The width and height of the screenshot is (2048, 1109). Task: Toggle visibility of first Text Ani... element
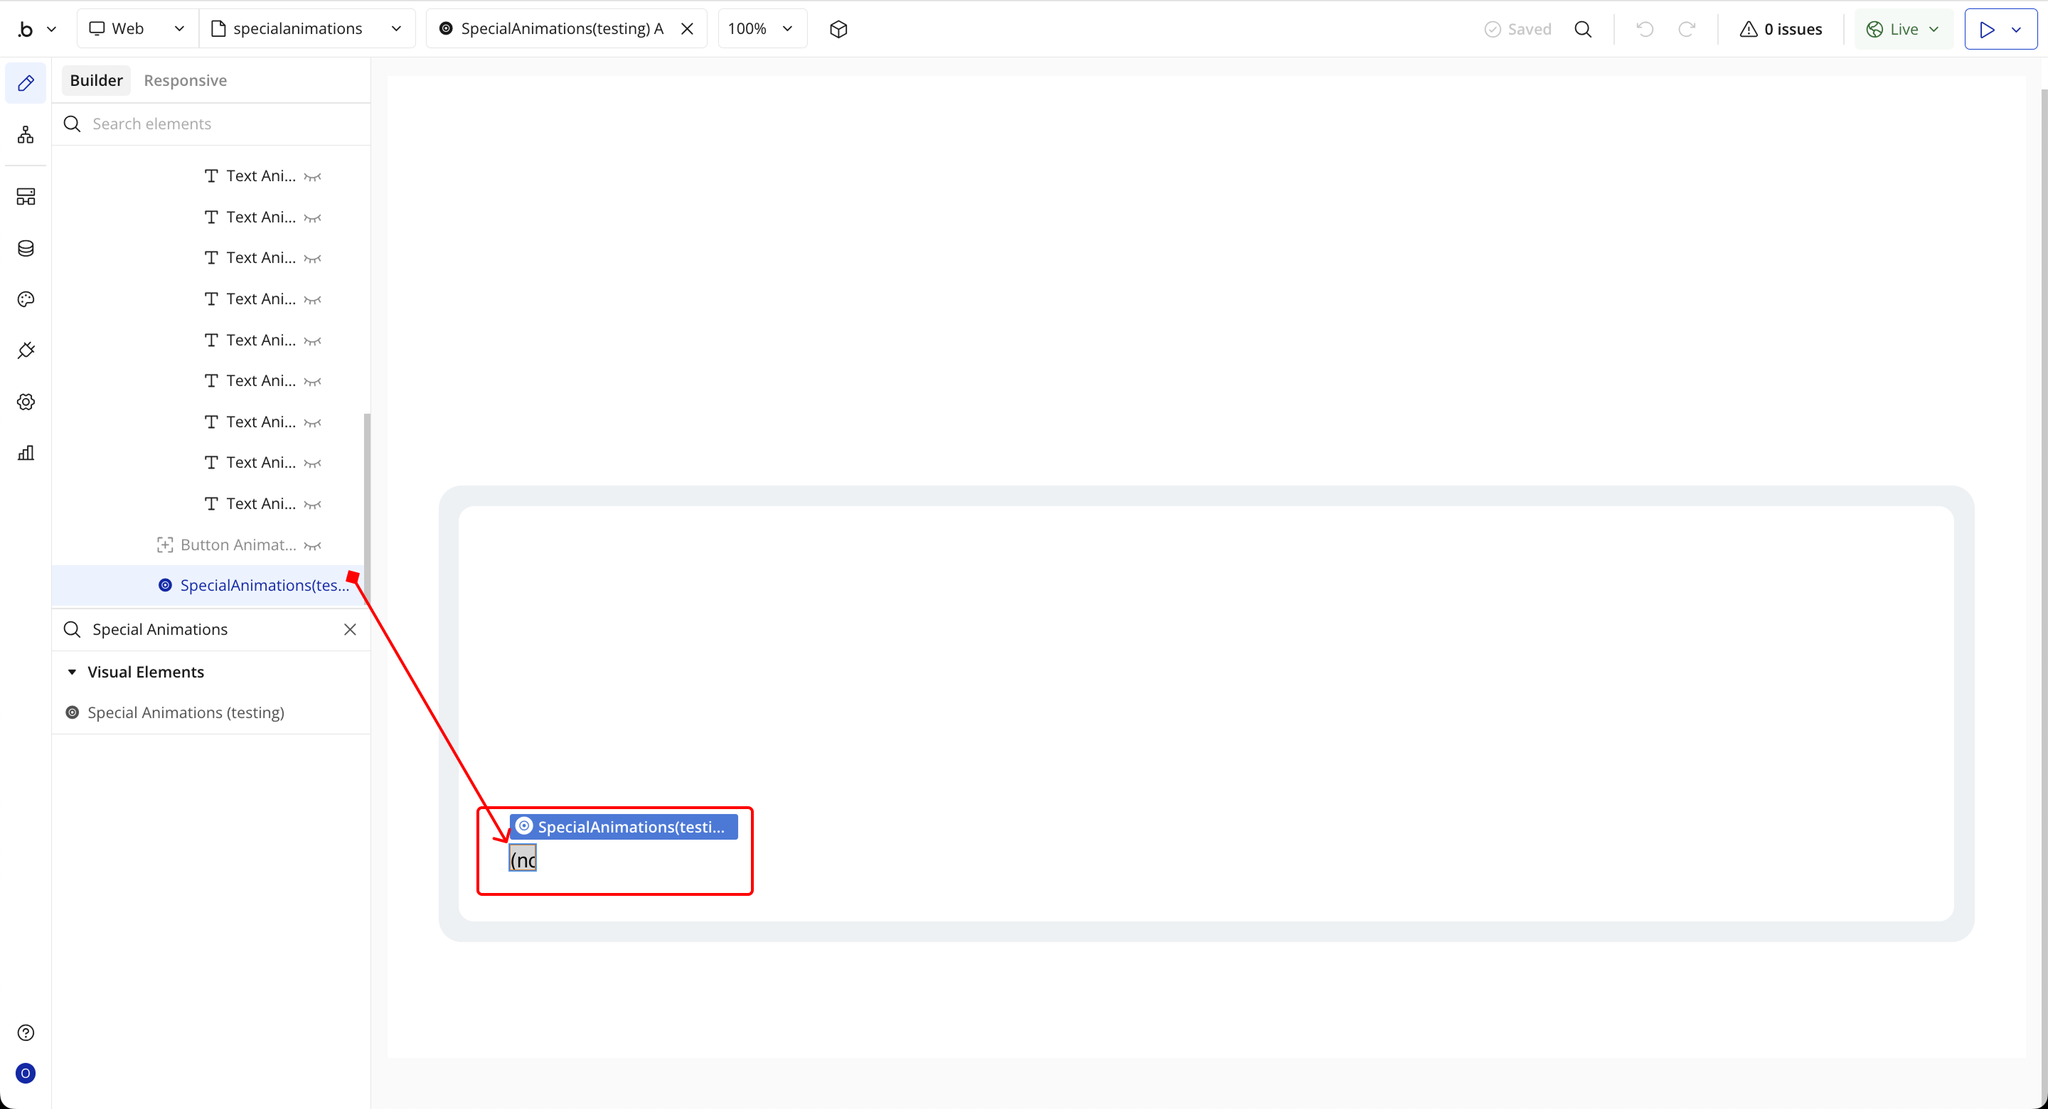[313, 176]
